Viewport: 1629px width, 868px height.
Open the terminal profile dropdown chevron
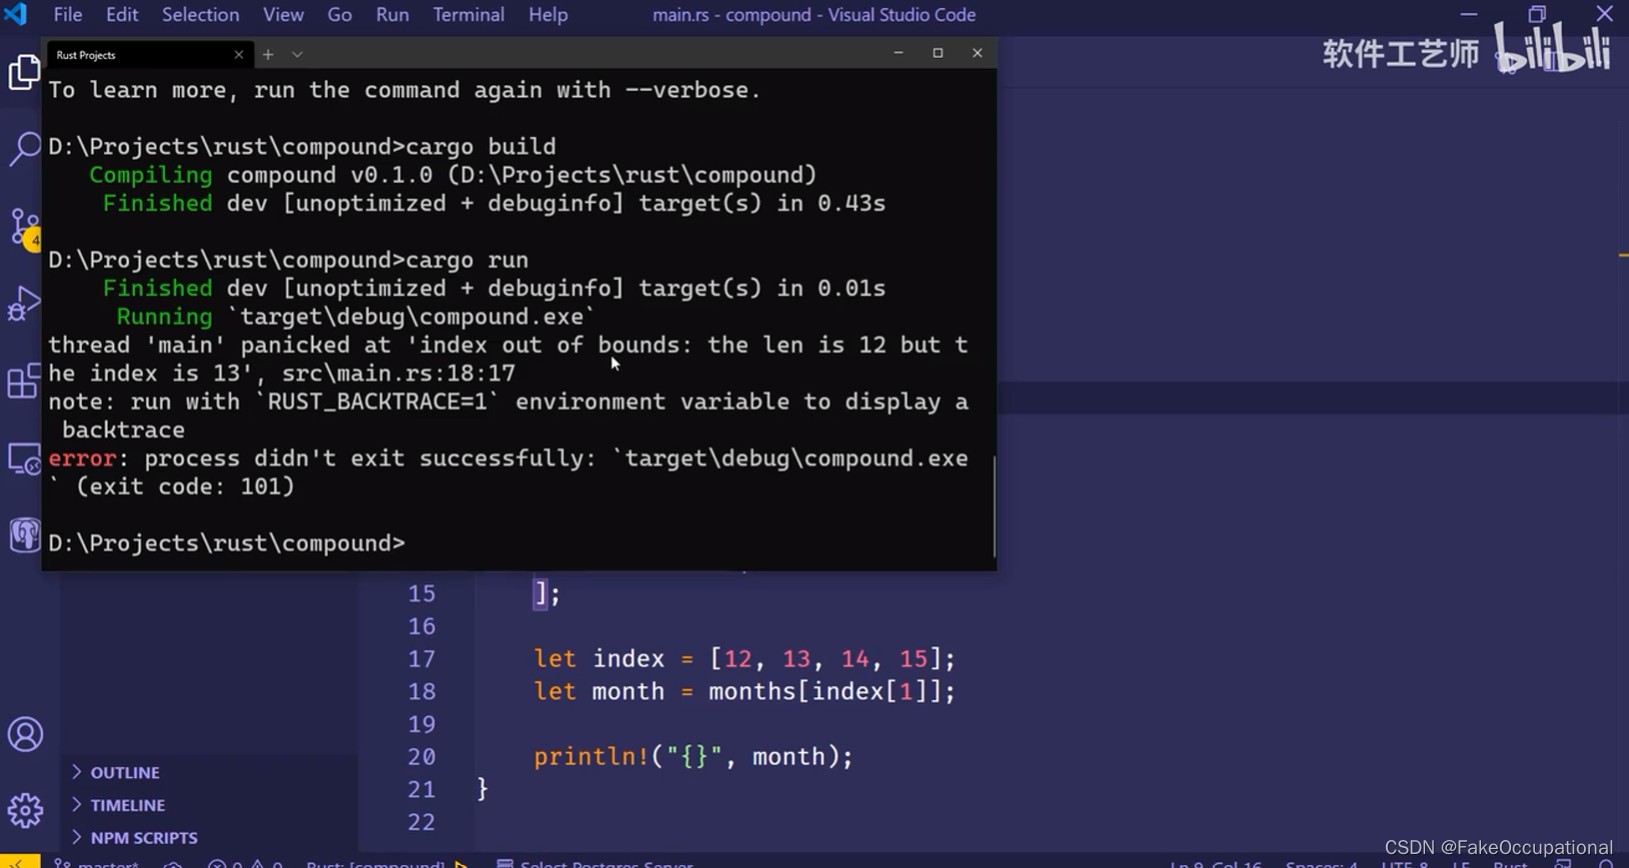click(297, 55)
